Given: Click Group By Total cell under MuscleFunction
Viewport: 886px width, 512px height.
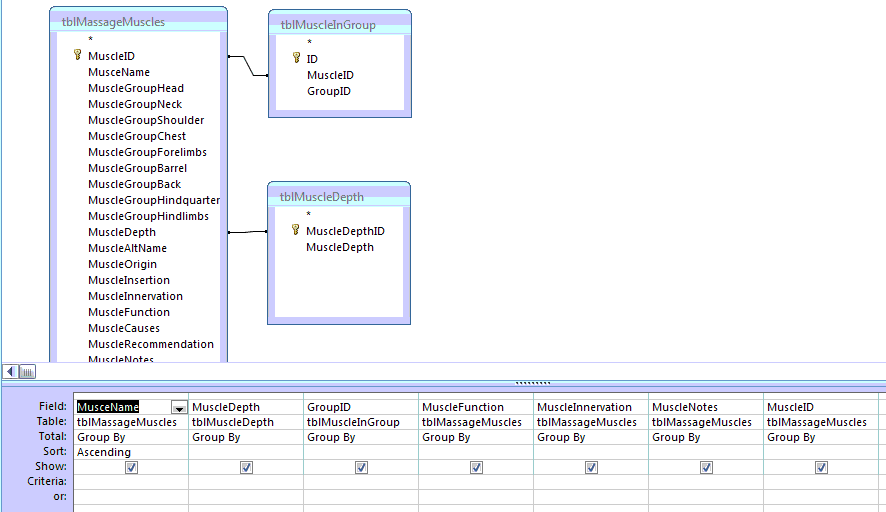Looking at the screenshot, I should (476, 437).
